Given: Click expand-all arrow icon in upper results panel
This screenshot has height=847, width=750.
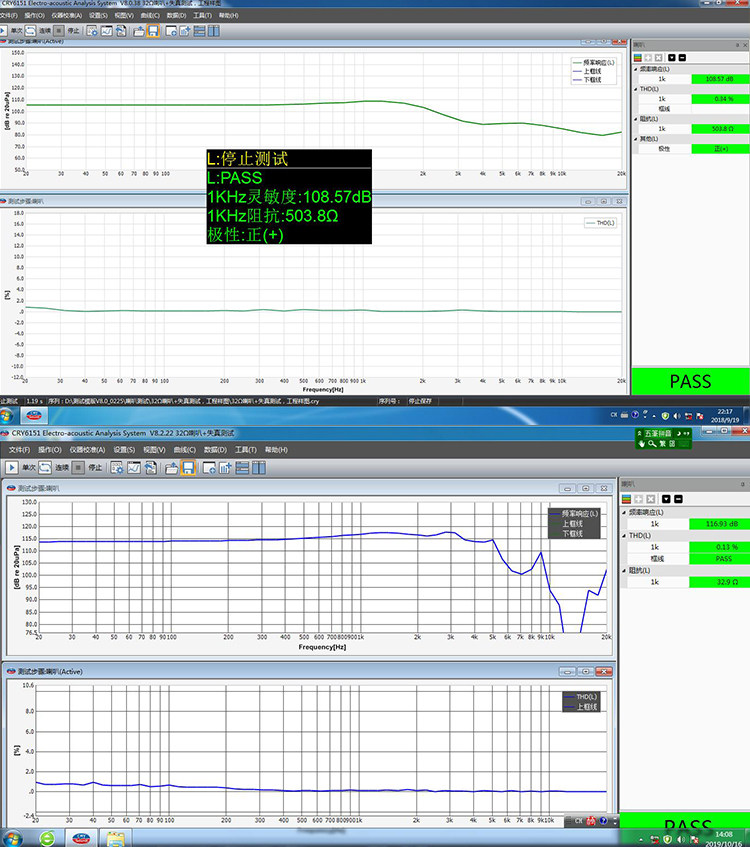Looking at the screenshot, I should click(672, 57).
